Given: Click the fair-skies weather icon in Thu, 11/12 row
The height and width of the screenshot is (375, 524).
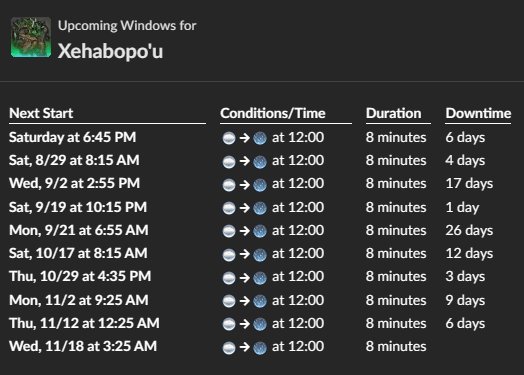Looking at the screenshot, I should (229, 324).
